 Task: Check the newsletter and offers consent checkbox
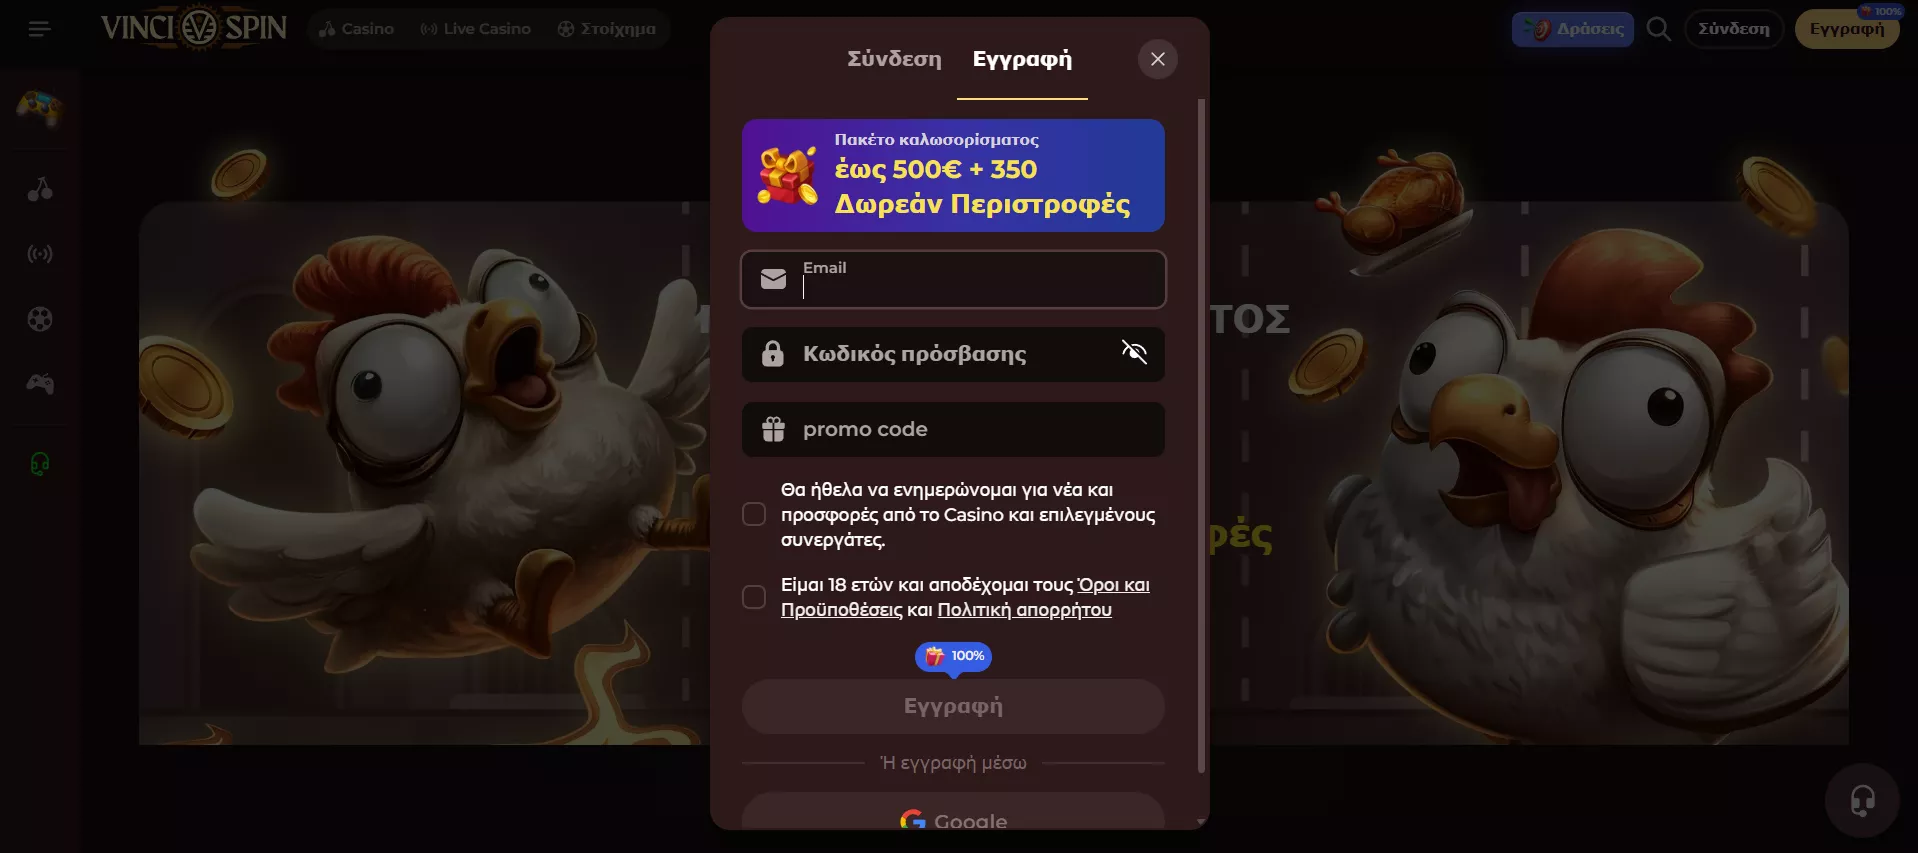click(754, 514)
